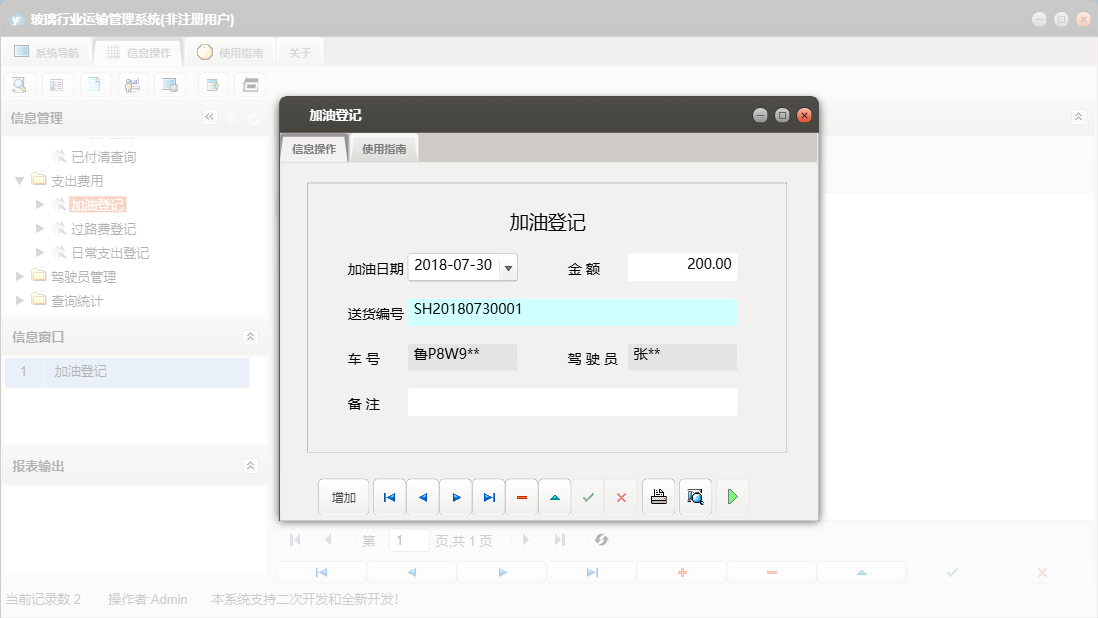Image resolution: width=1098 pixels, height=618 pixels.
Task: Open the presentation/user icon on the toolbar
Action: click(x=132, y=84)
